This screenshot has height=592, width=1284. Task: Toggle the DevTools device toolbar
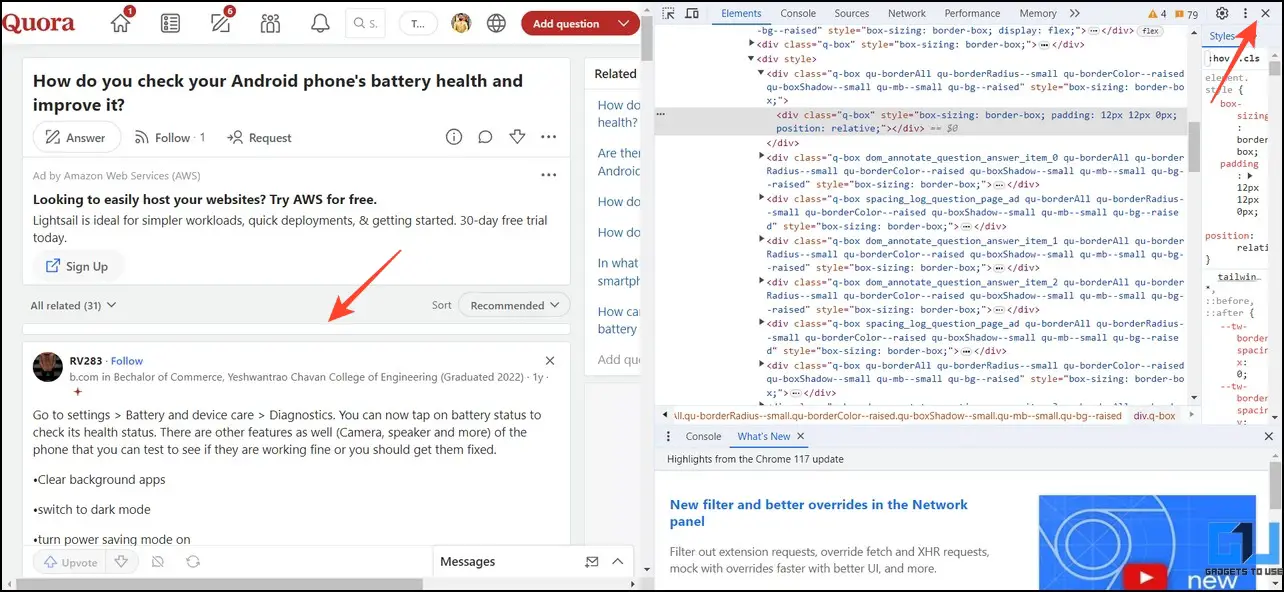click(x=693, y=13)
